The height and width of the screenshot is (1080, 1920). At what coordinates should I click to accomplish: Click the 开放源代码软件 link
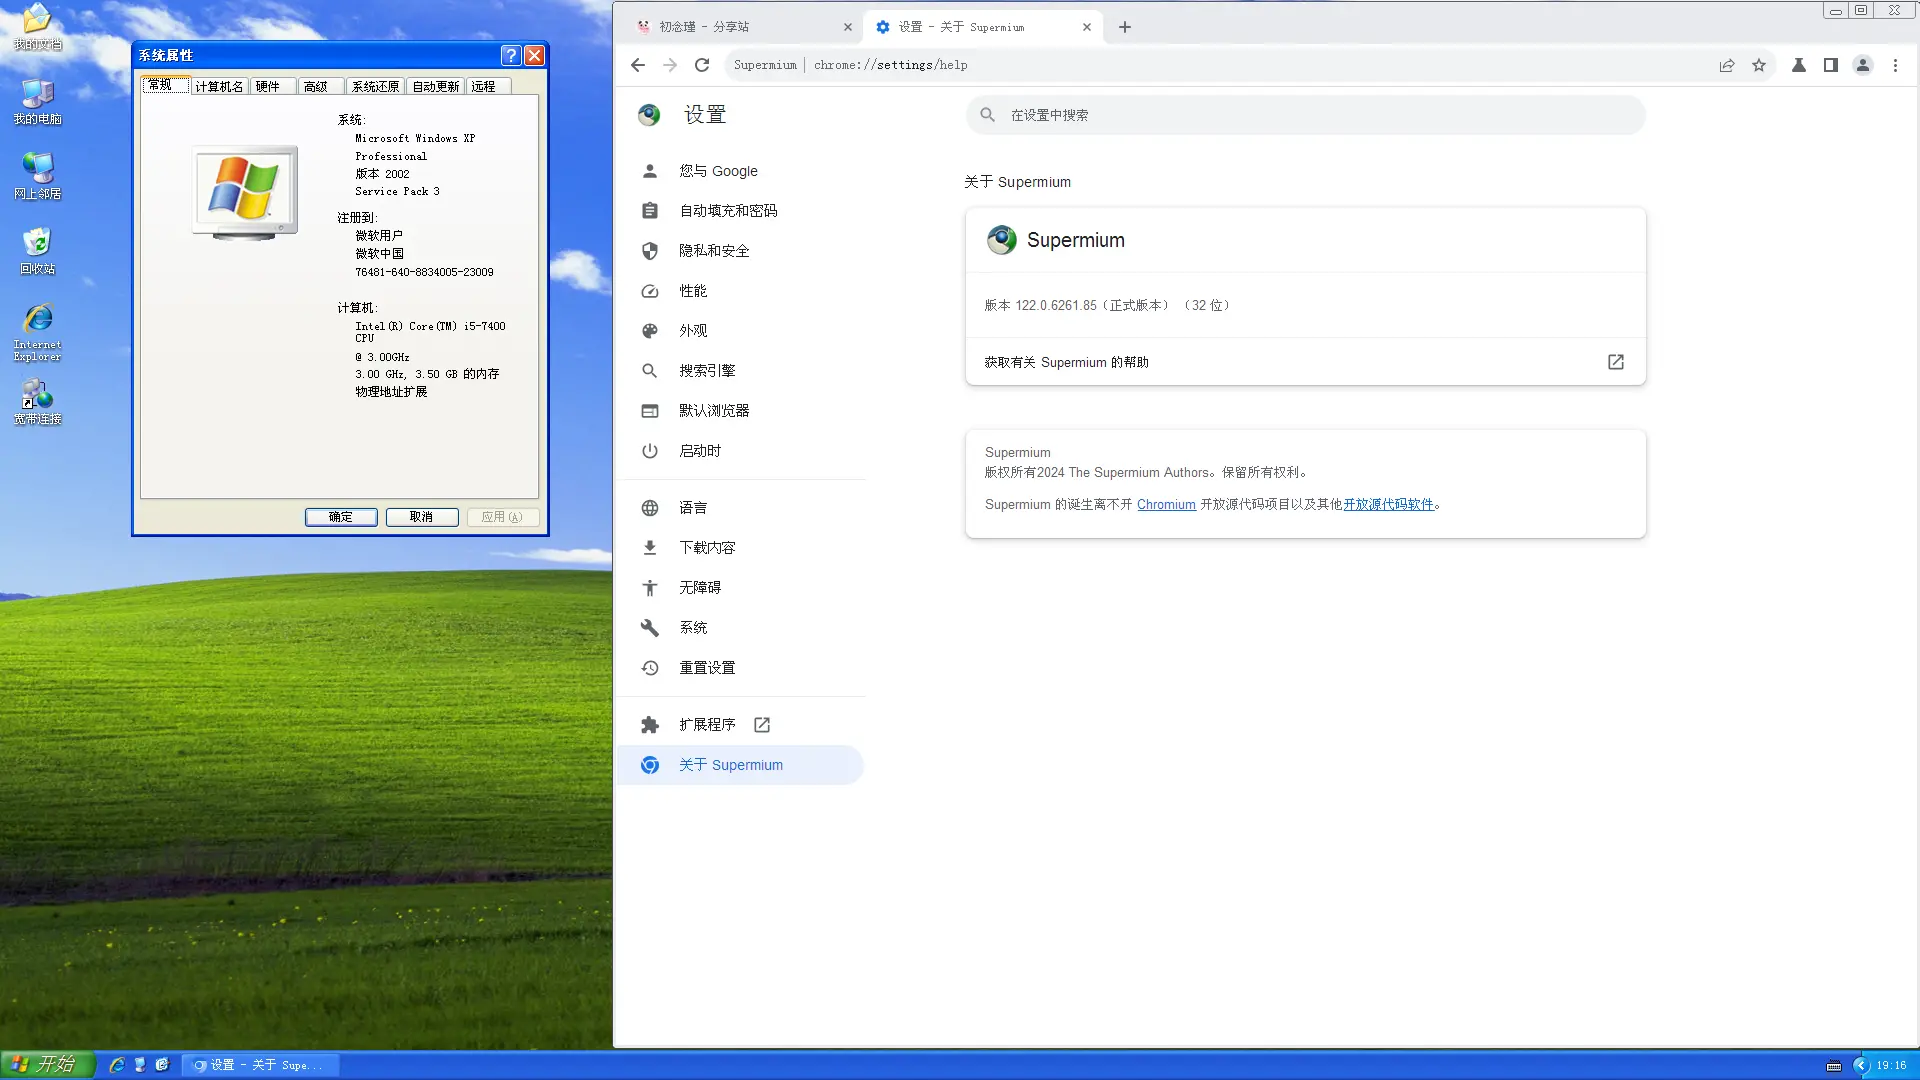pyautogui.click(x=1388, y=505)
